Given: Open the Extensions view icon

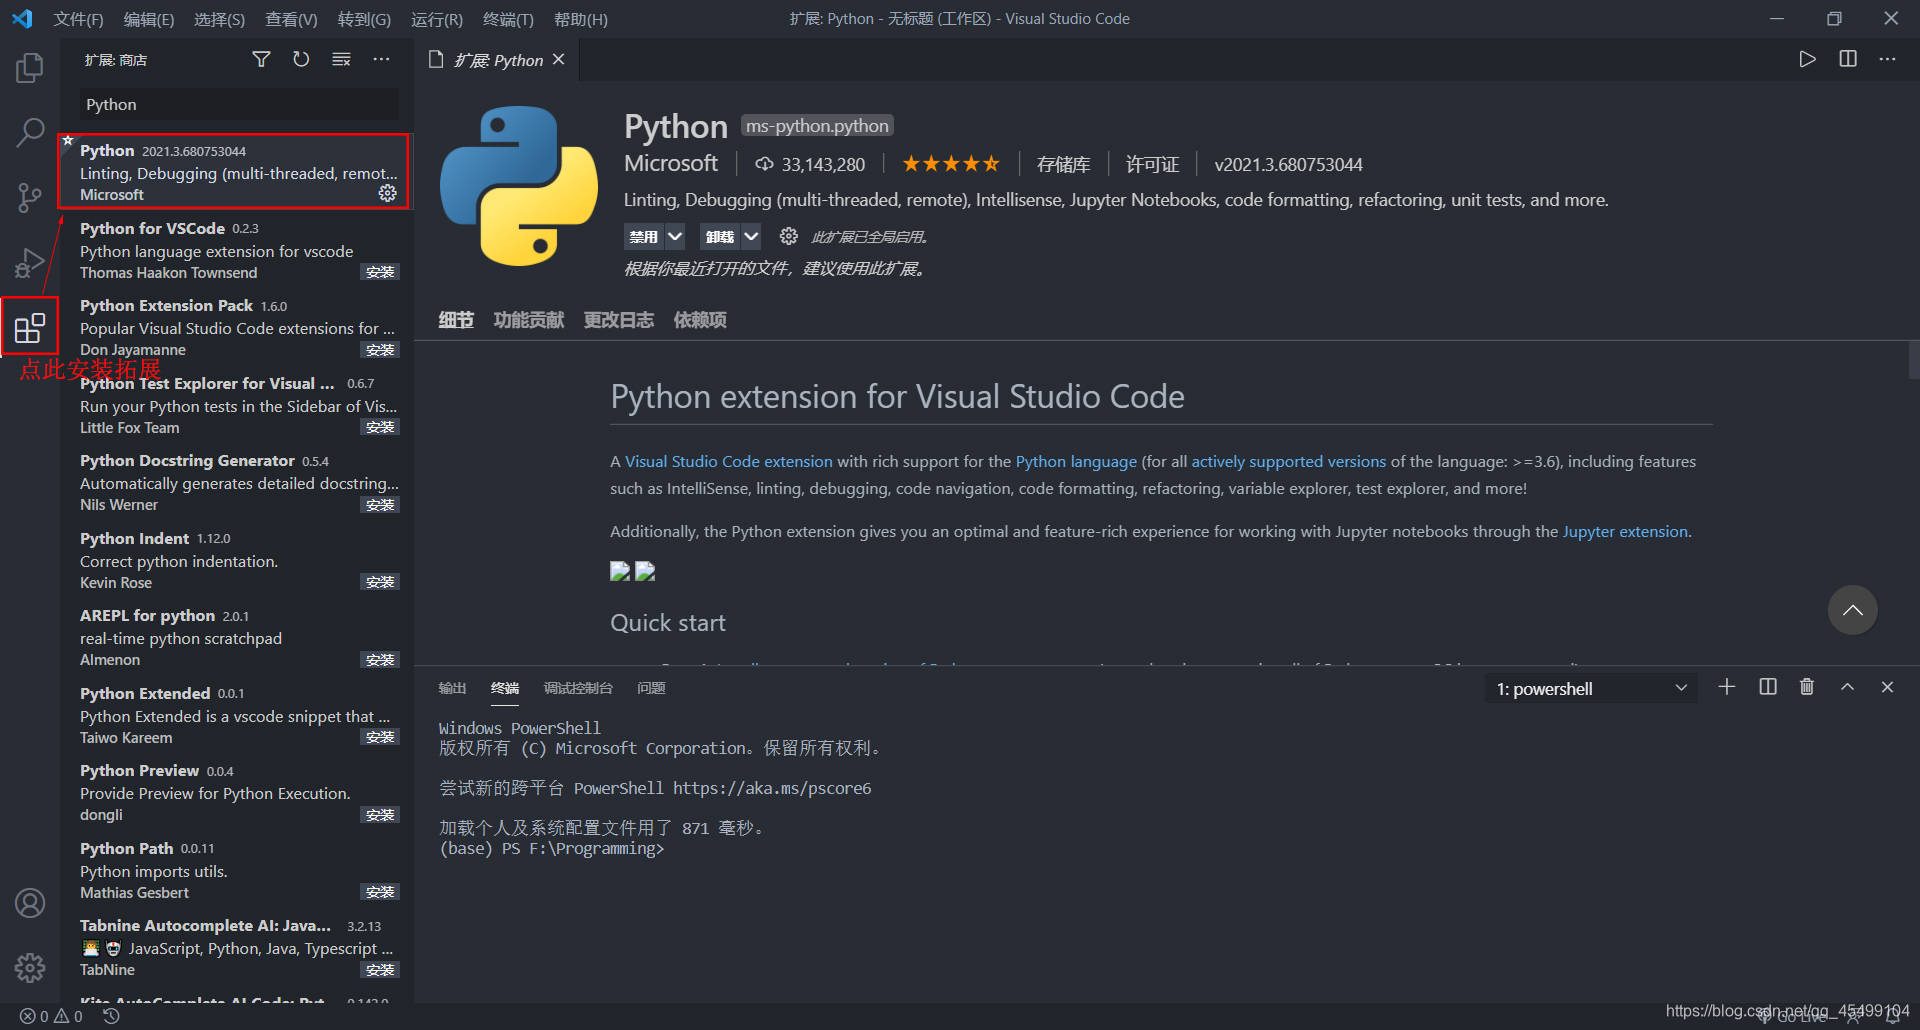Looking at the screenshot, I should [30, 327].
